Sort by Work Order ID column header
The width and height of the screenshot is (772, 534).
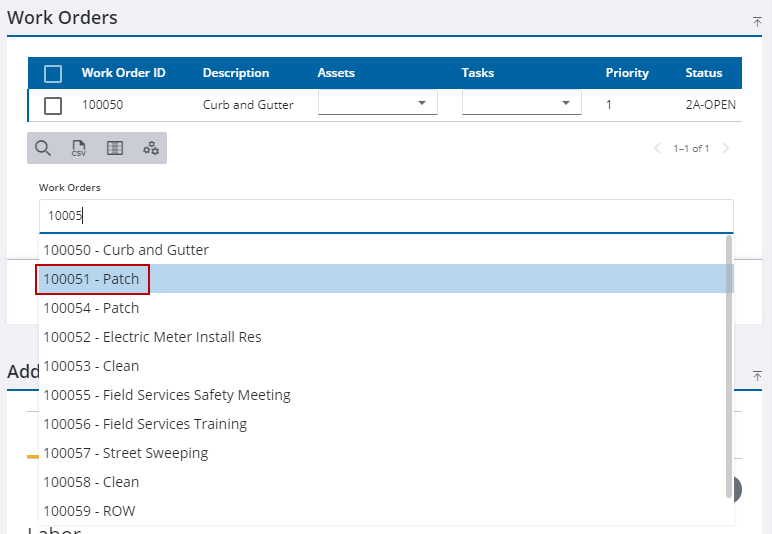[124, 73]
